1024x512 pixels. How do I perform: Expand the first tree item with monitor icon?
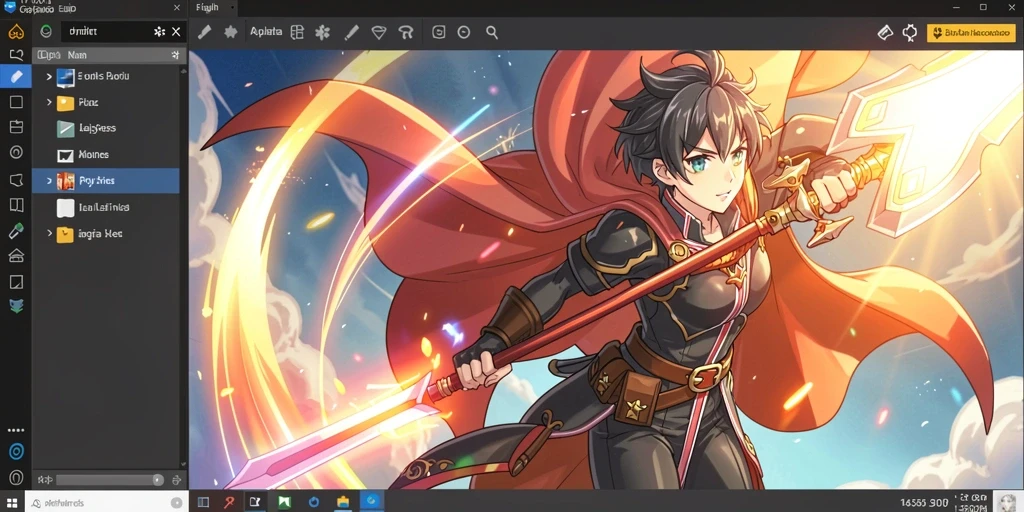pyautogui.click(x=49, y=76)
